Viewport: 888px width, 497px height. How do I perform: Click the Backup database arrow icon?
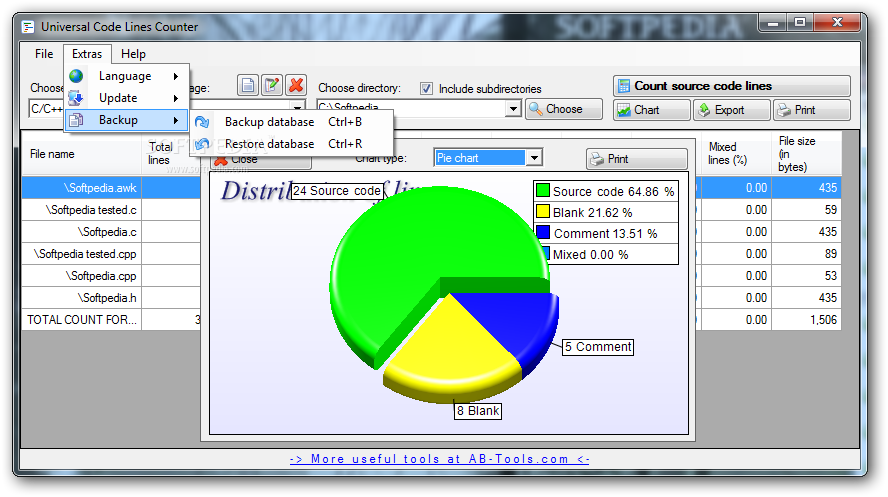[x=202, y=122]
